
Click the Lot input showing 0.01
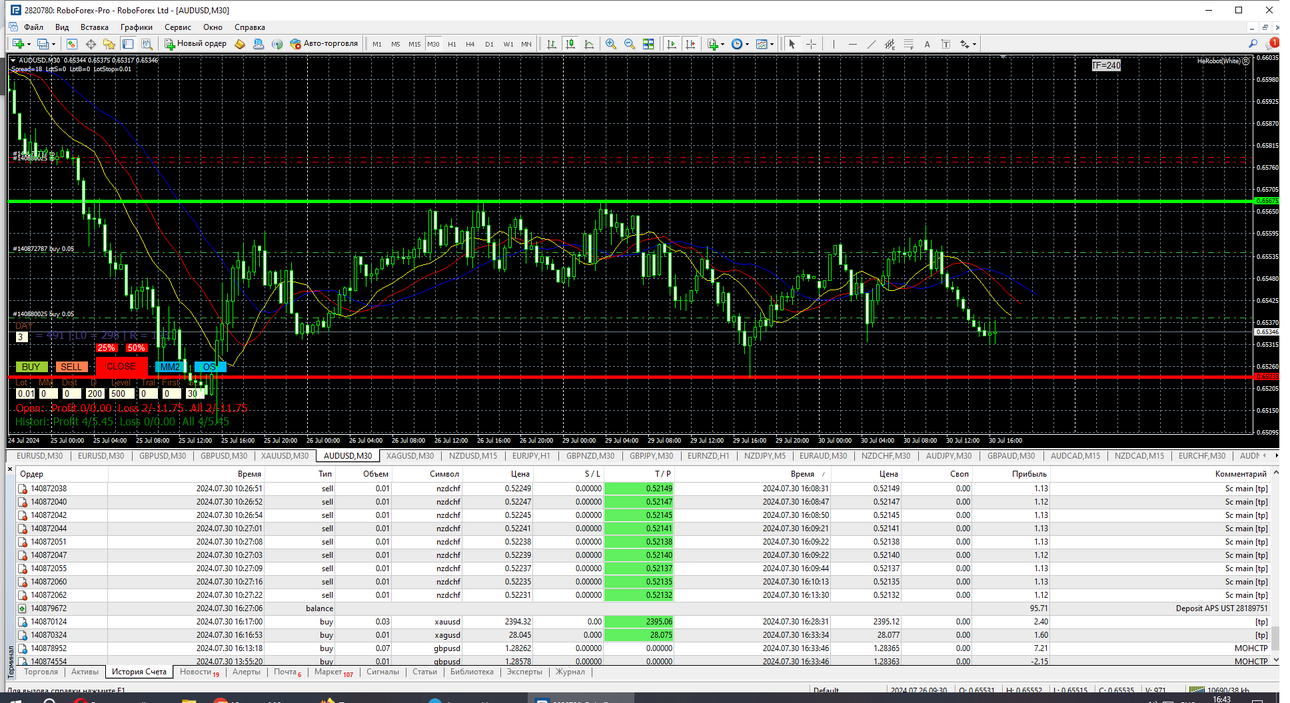25,393
